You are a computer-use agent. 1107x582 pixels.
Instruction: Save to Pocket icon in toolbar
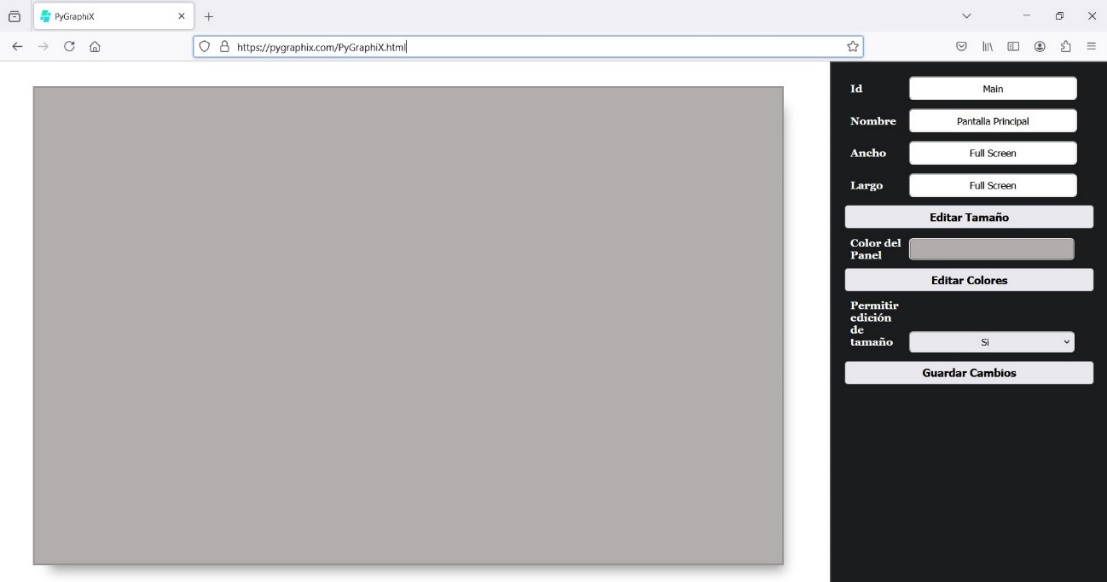coord(961,46)
